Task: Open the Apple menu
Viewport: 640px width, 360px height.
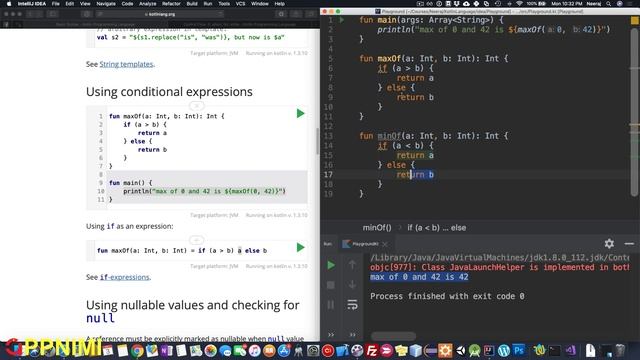Action: pos(9,4)
